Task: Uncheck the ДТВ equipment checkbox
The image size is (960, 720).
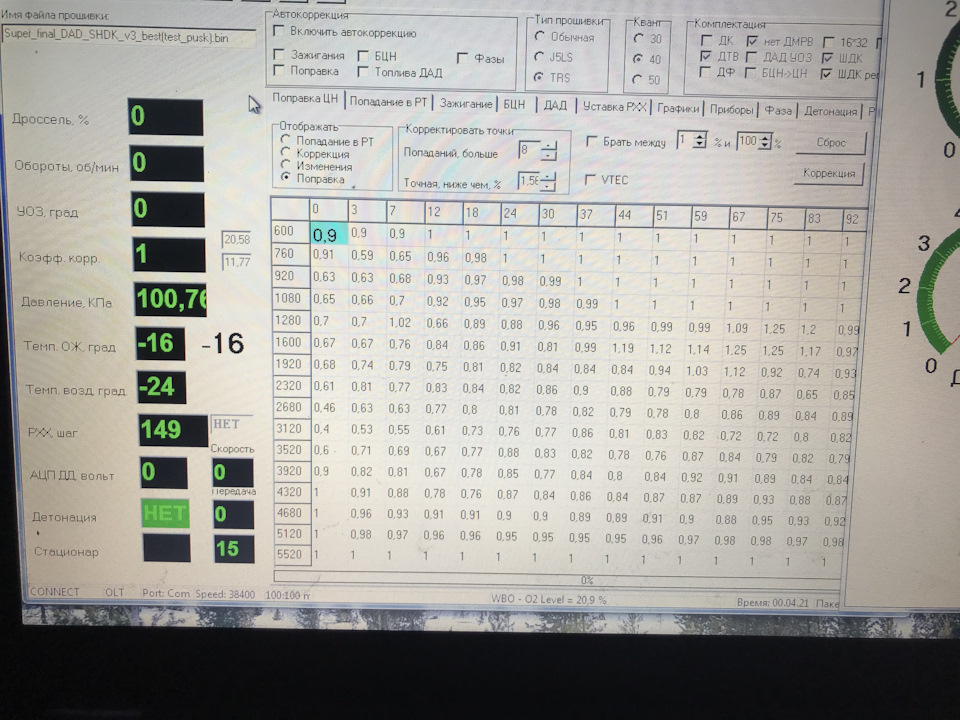Action: tap(705, 56)
